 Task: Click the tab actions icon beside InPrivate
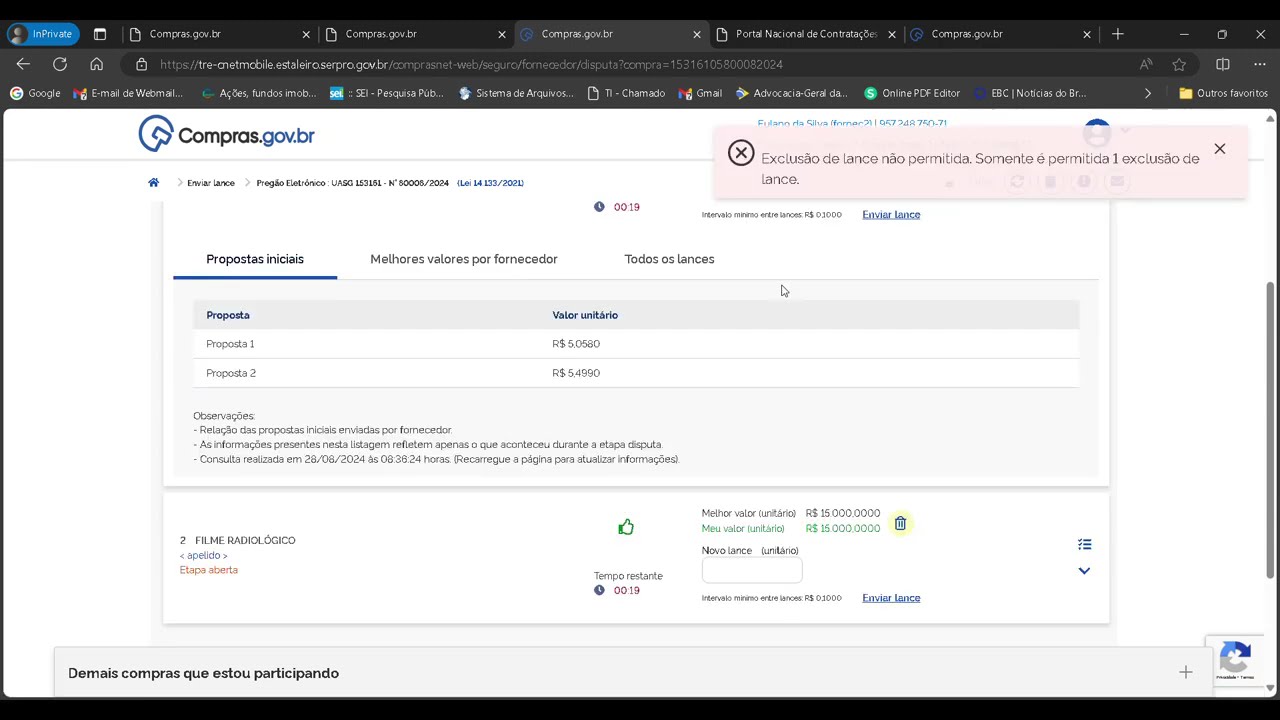(100, 34)
